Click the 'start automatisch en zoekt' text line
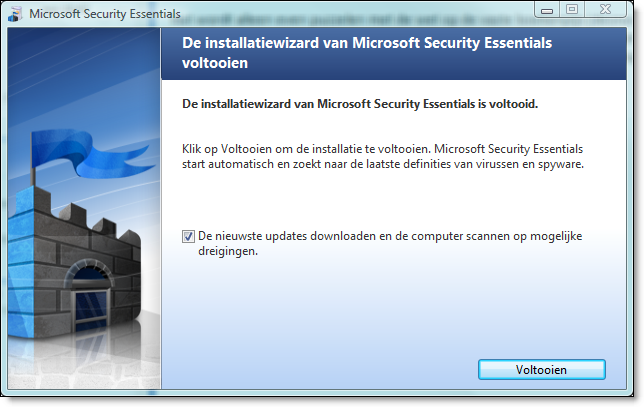Screen dimensions: 644x407 click(383, 164)
